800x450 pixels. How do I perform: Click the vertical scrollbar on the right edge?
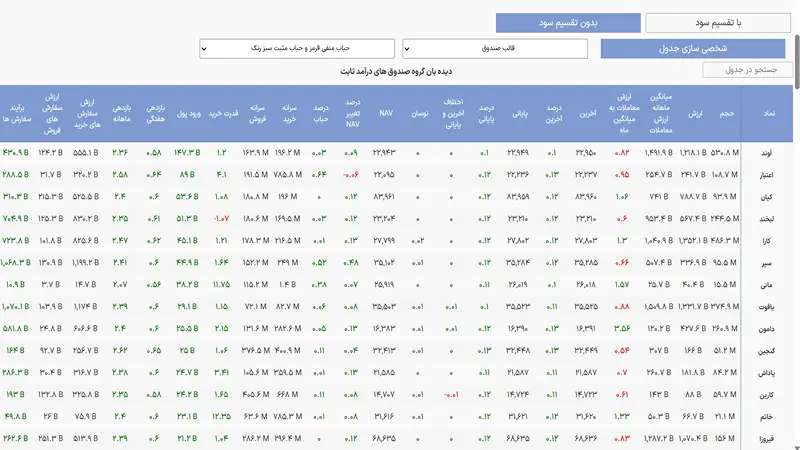coord(797,61)
